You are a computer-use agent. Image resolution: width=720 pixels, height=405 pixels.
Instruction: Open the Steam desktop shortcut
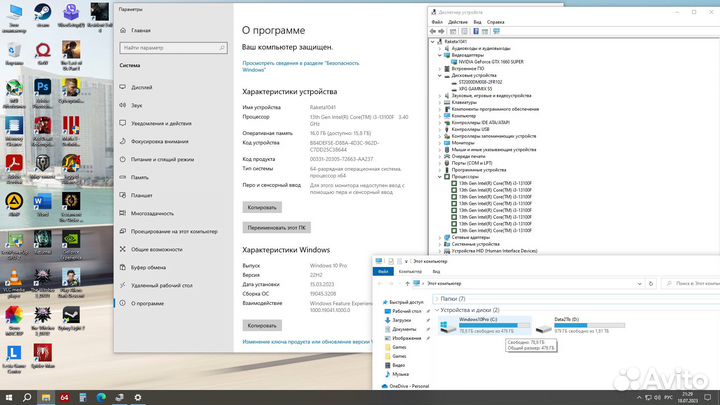click(42, 16)
